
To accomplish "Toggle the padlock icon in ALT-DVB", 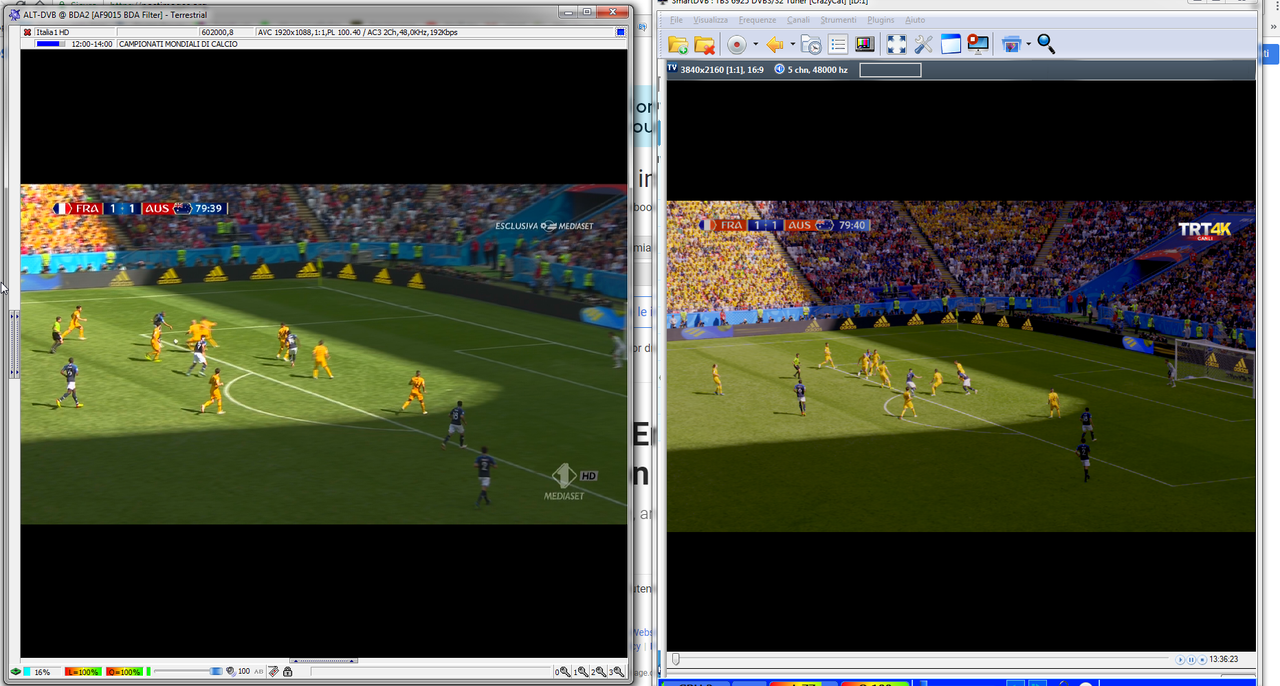I will tap(287, 671).
